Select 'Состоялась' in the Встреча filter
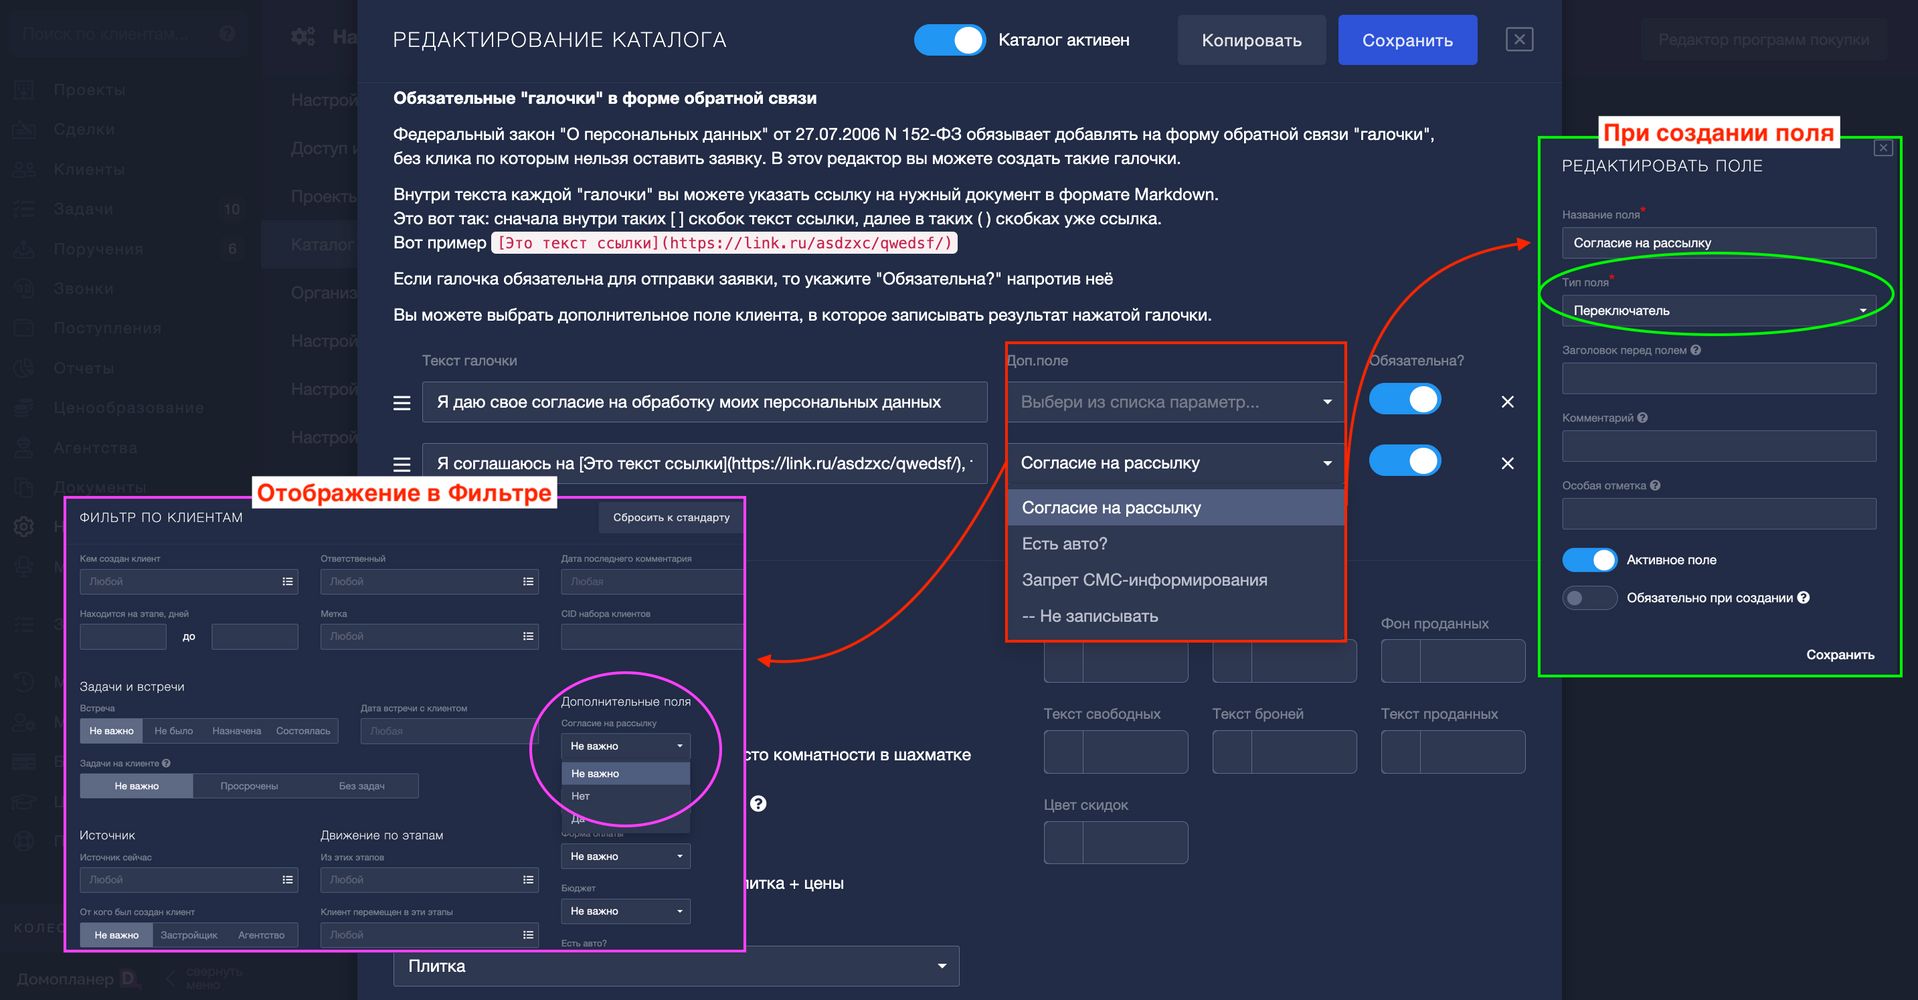 tap(303, 731)
